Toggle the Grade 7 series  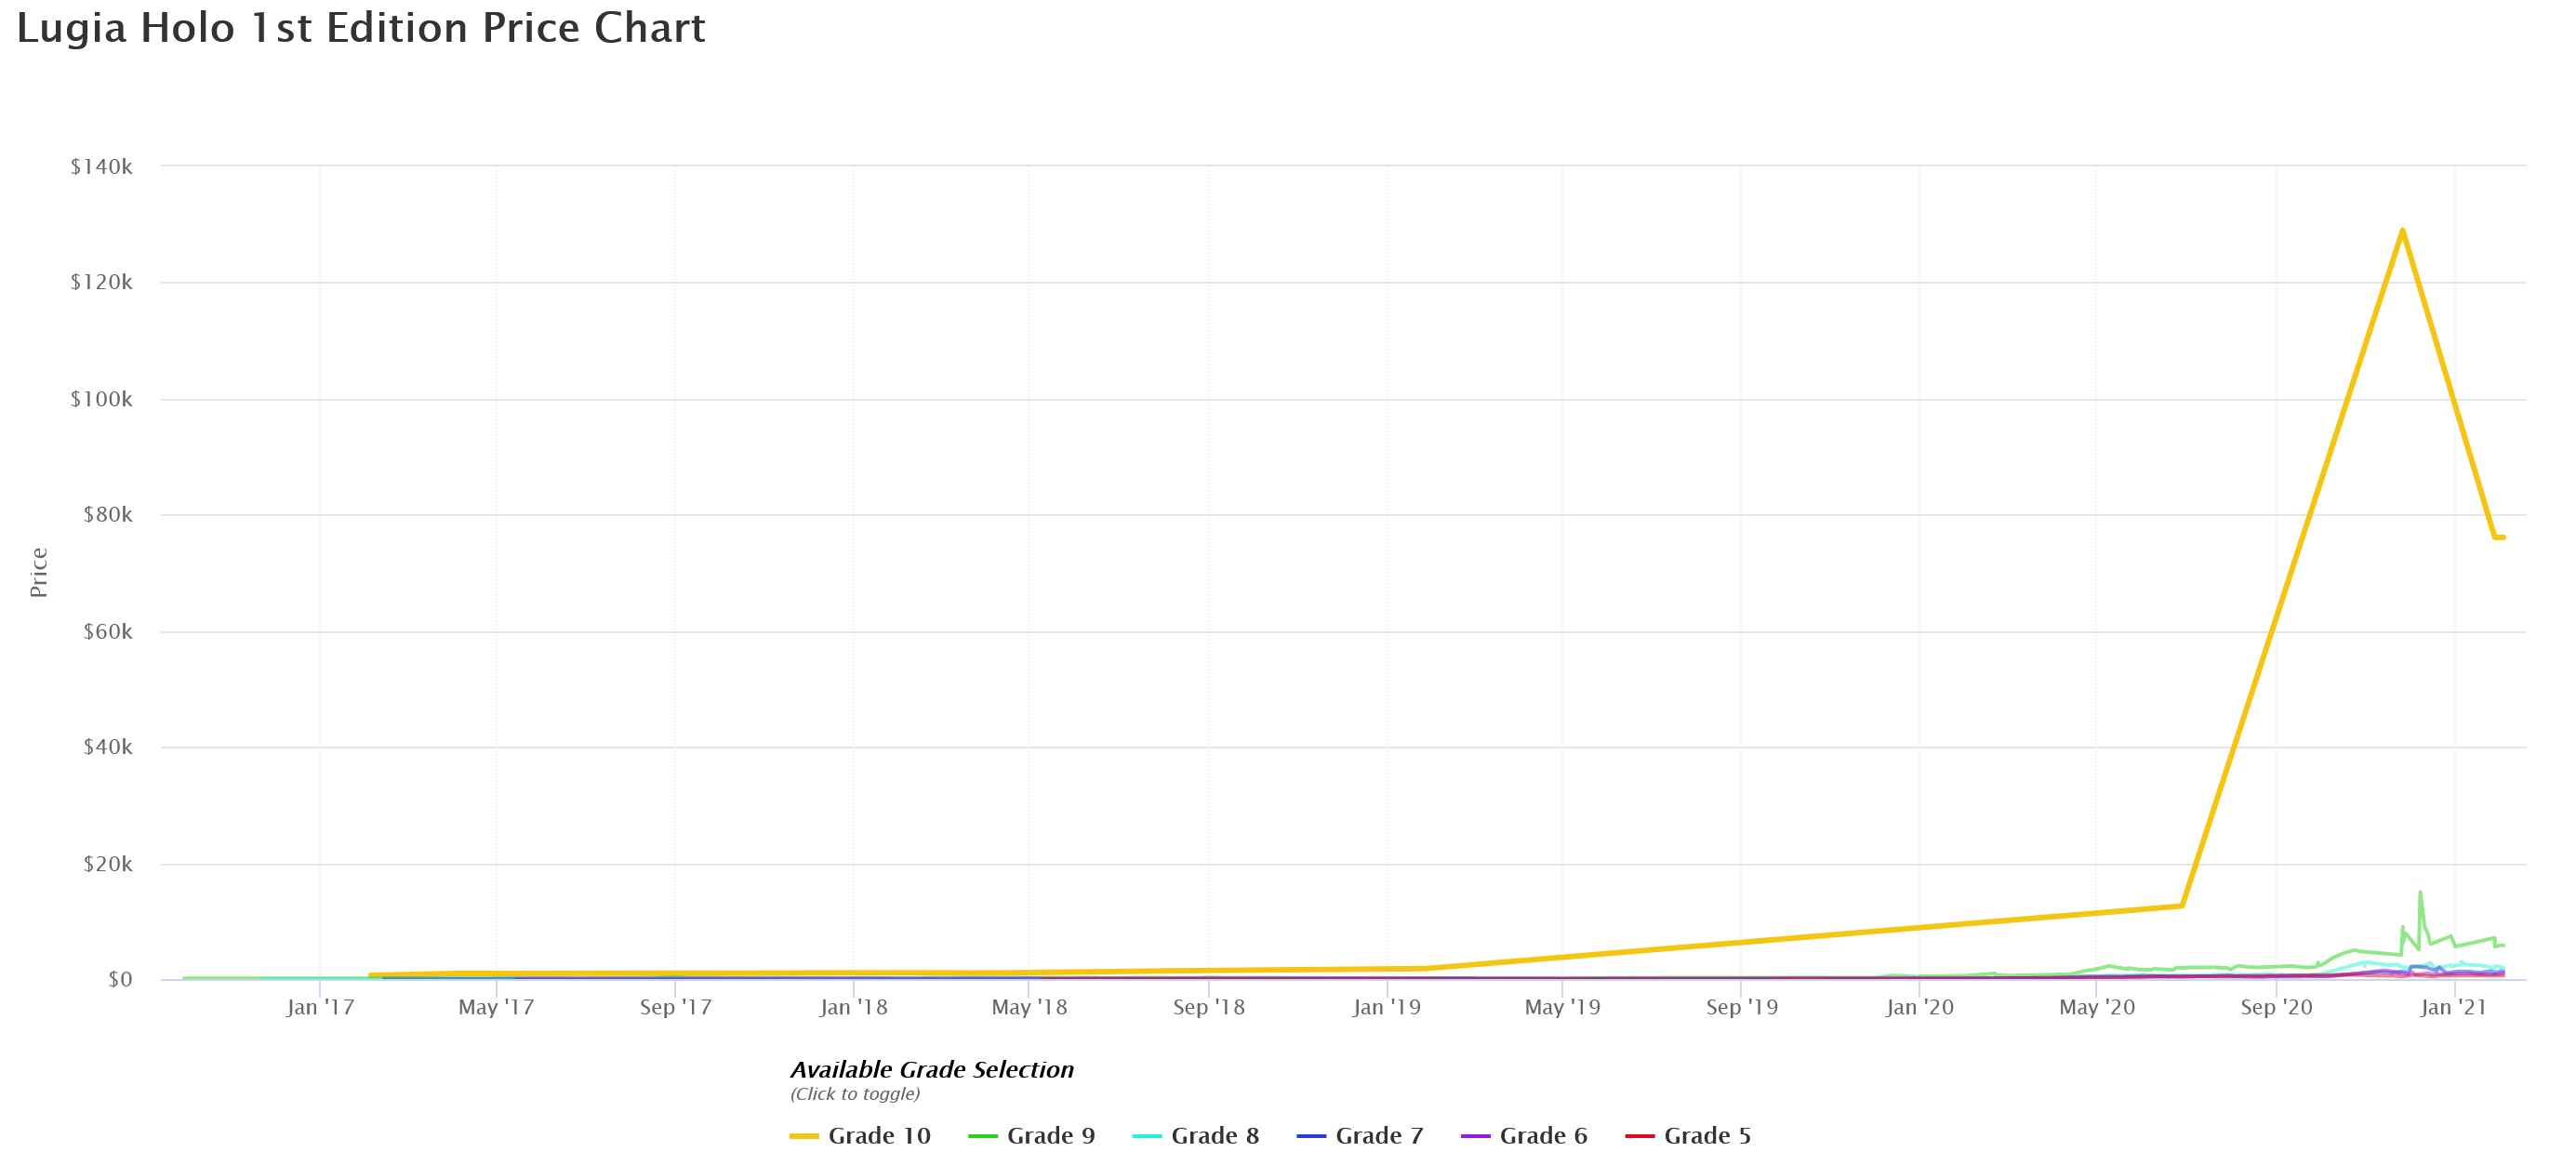pos(1360,1136)
